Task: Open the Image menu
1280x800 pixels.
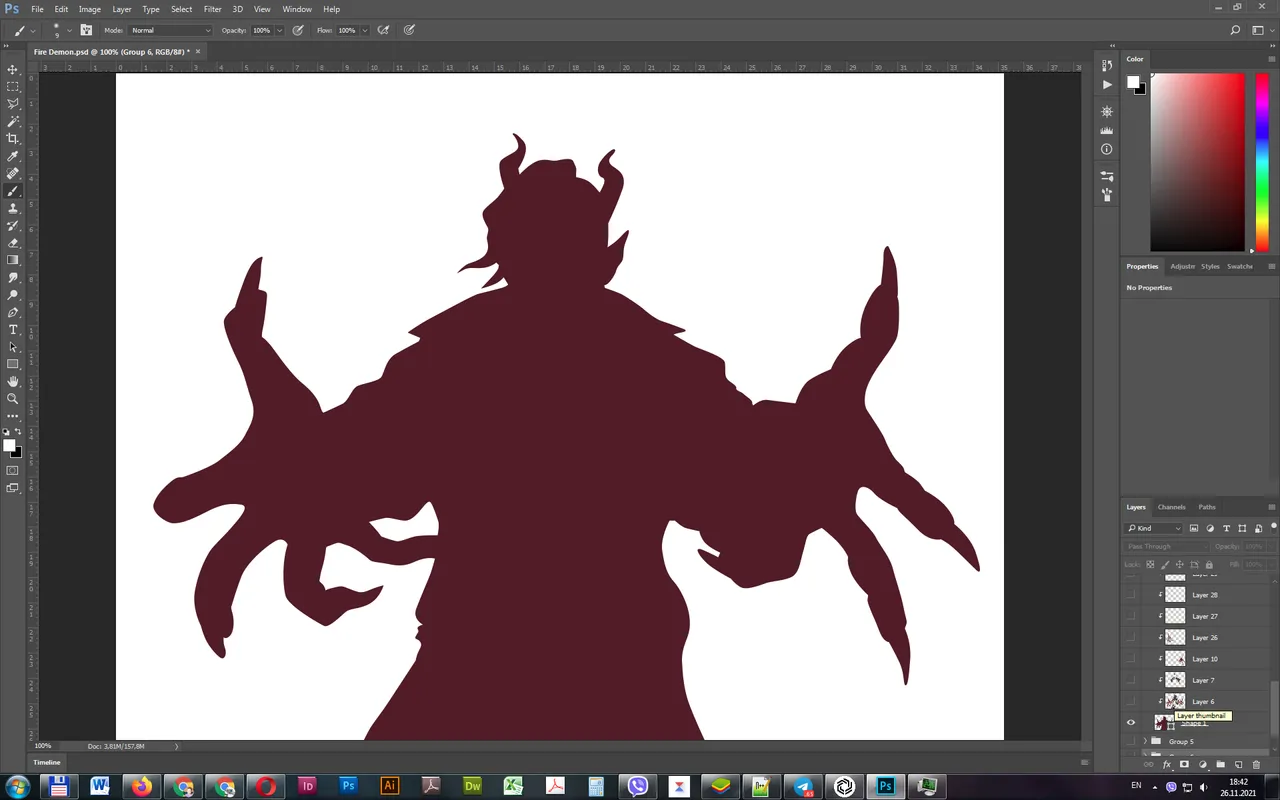Action: [x=90, y=9]
